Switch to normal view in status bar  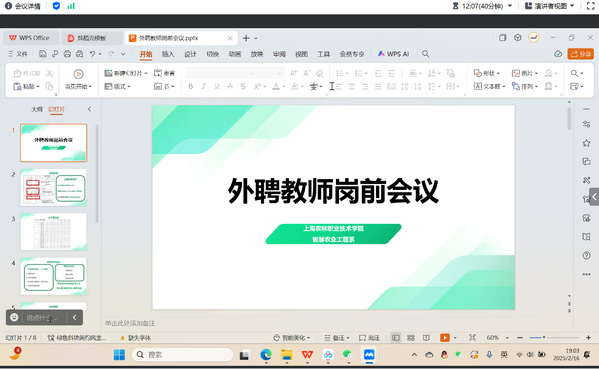pos(396,338)
